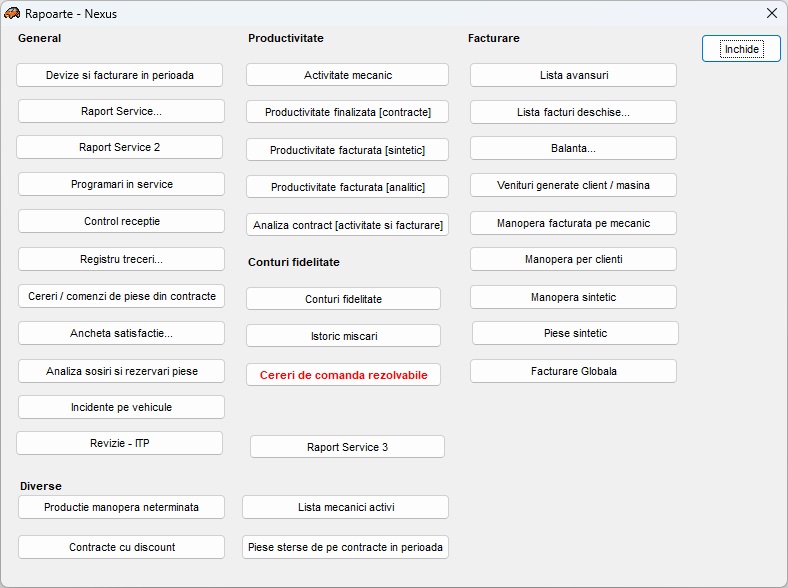
Task: Select Ancheta satisfactie report
Action: 122,333
